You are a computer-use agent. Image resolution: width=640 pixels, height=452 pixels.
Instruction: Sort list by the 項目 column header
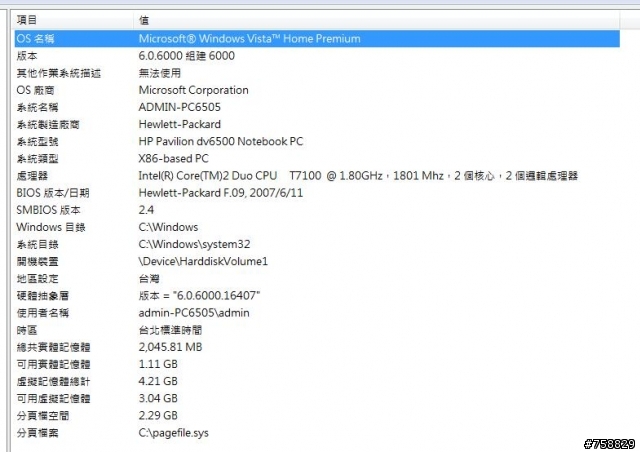pyautogui.click(x=73, y=20)
